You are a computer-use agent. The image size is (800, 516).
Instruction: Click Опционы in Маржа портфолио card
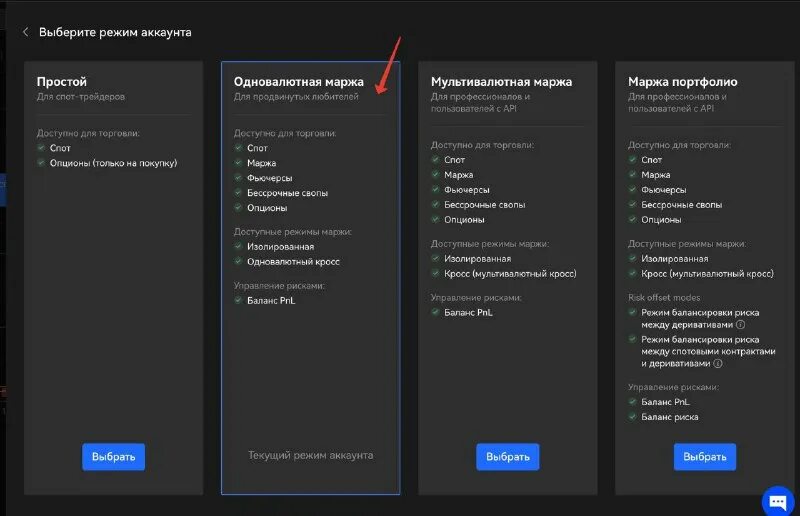pos(661,220)
